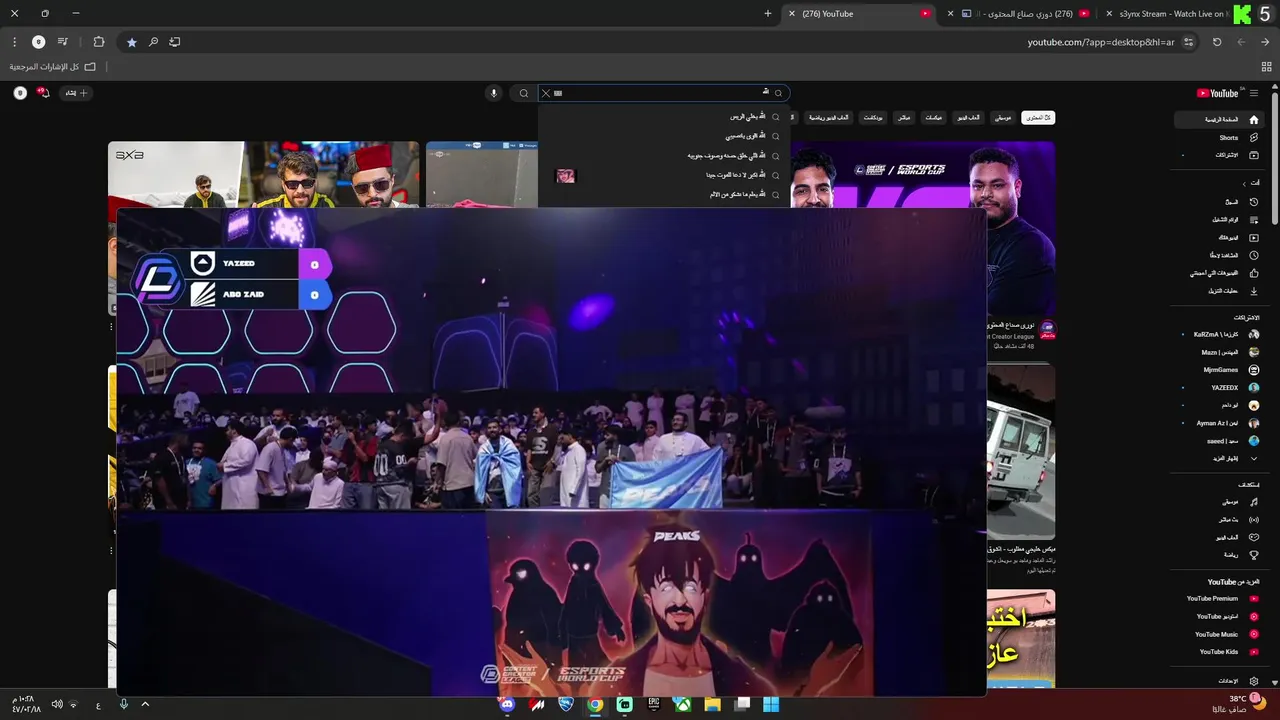The image size is (1280, 720).
Task: Open saeed channel subscription
Action: tap(1219, 441)
